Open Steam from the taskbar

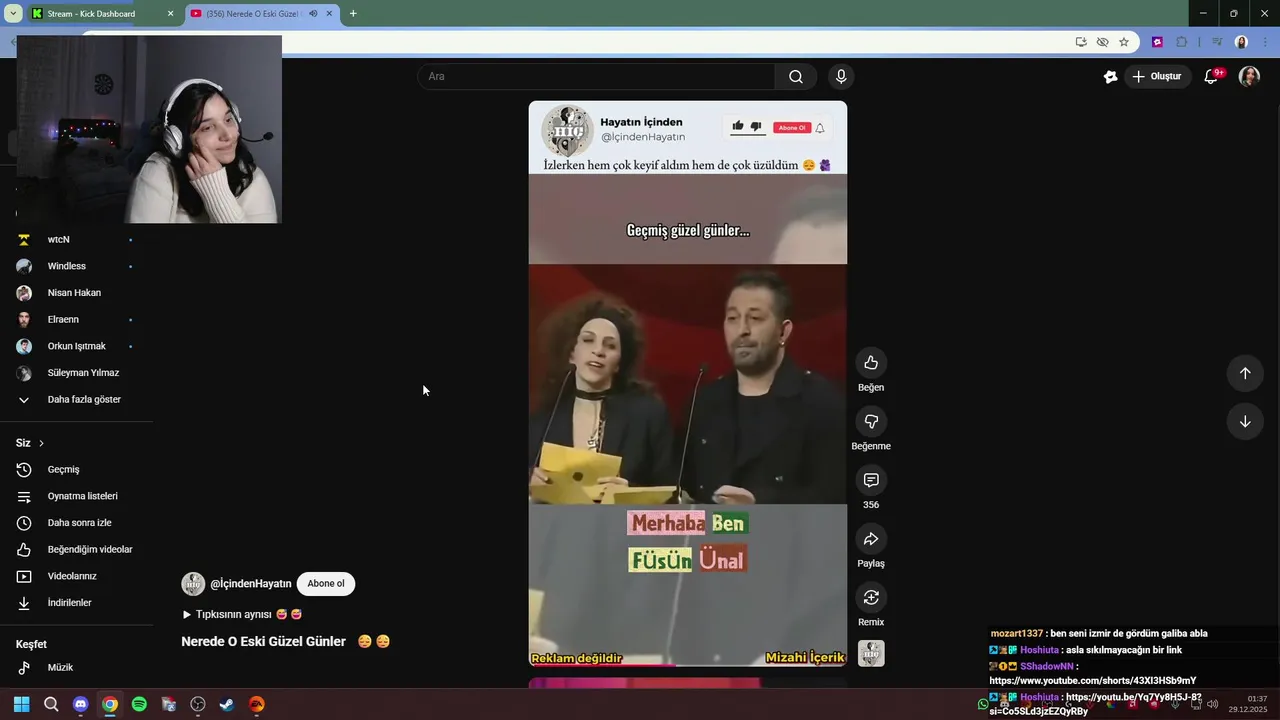point(227,704)
